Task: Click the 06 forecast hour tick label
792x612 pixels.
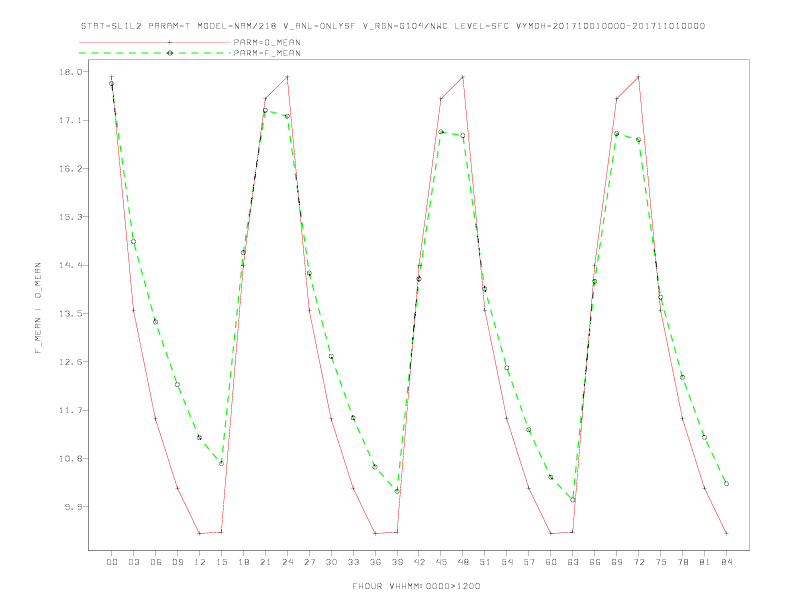Action: pos(156,562)
